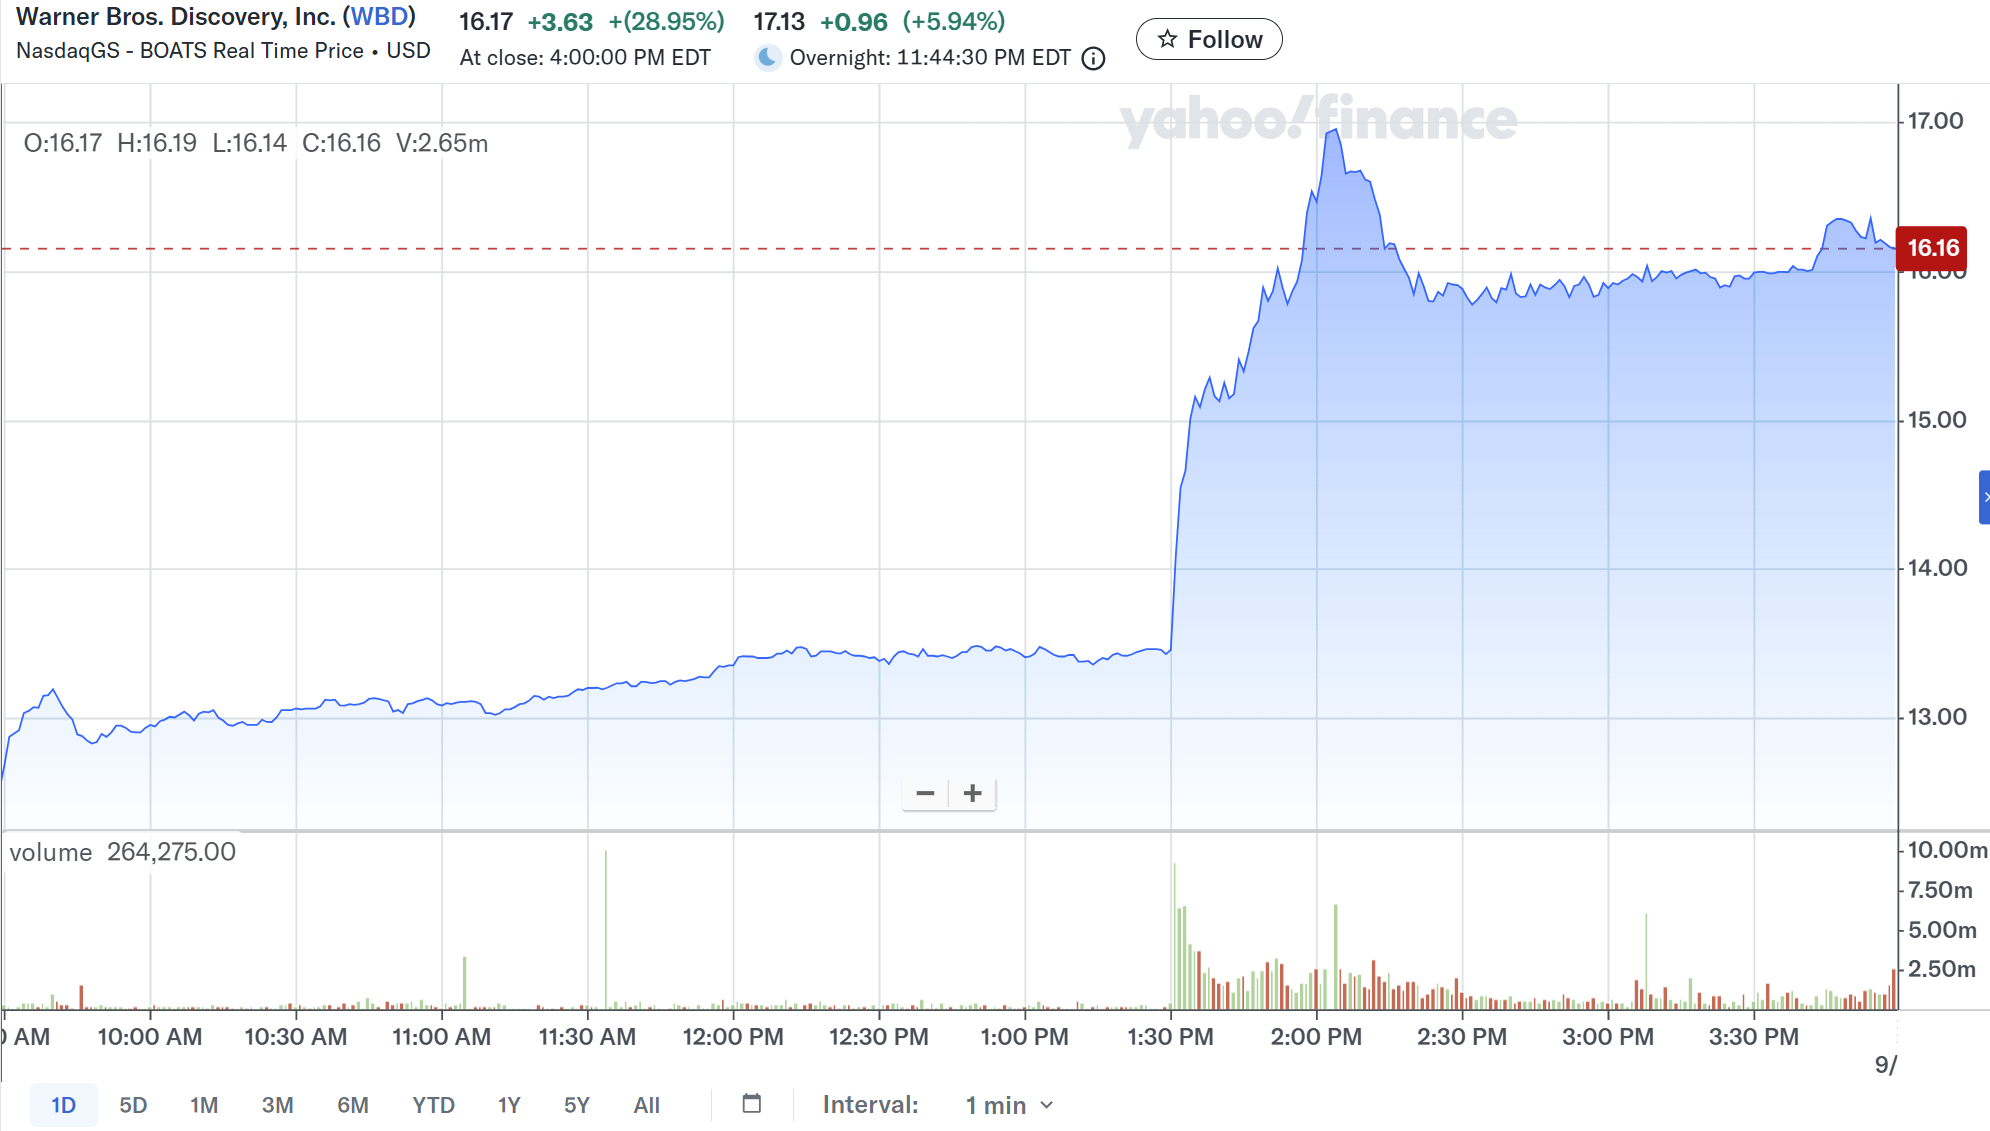Viewport: 1990px width, 1131px height.
Task: Open the 1 min interval dropdown
Action: tap(1010, 1105)
